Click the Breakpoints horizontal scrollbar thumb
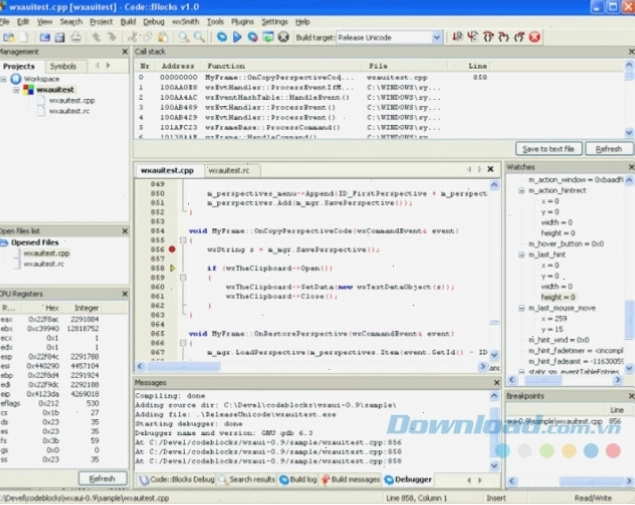 pos(591,481)
